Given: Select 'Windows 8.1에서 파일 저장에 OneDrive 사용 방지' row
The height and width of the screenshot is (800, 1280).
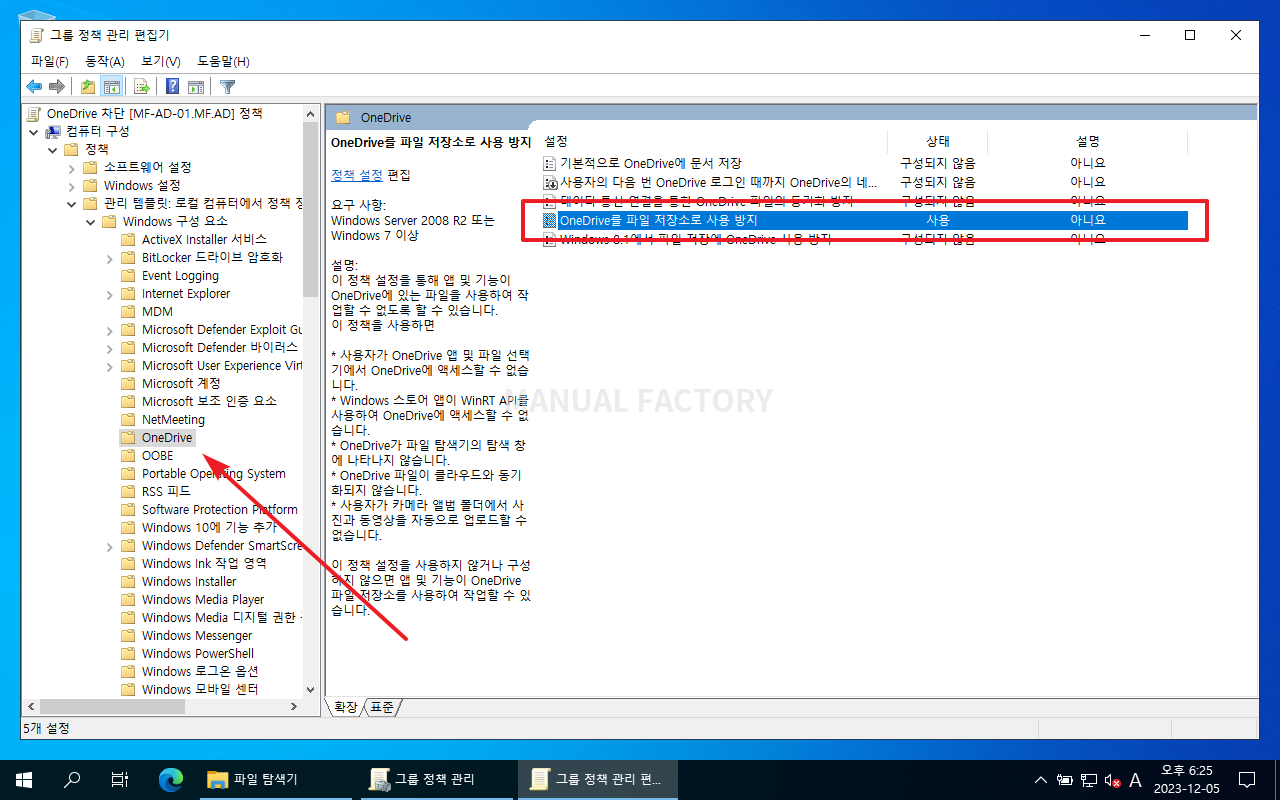Looking at the screenshot, I should coord(864,239).
